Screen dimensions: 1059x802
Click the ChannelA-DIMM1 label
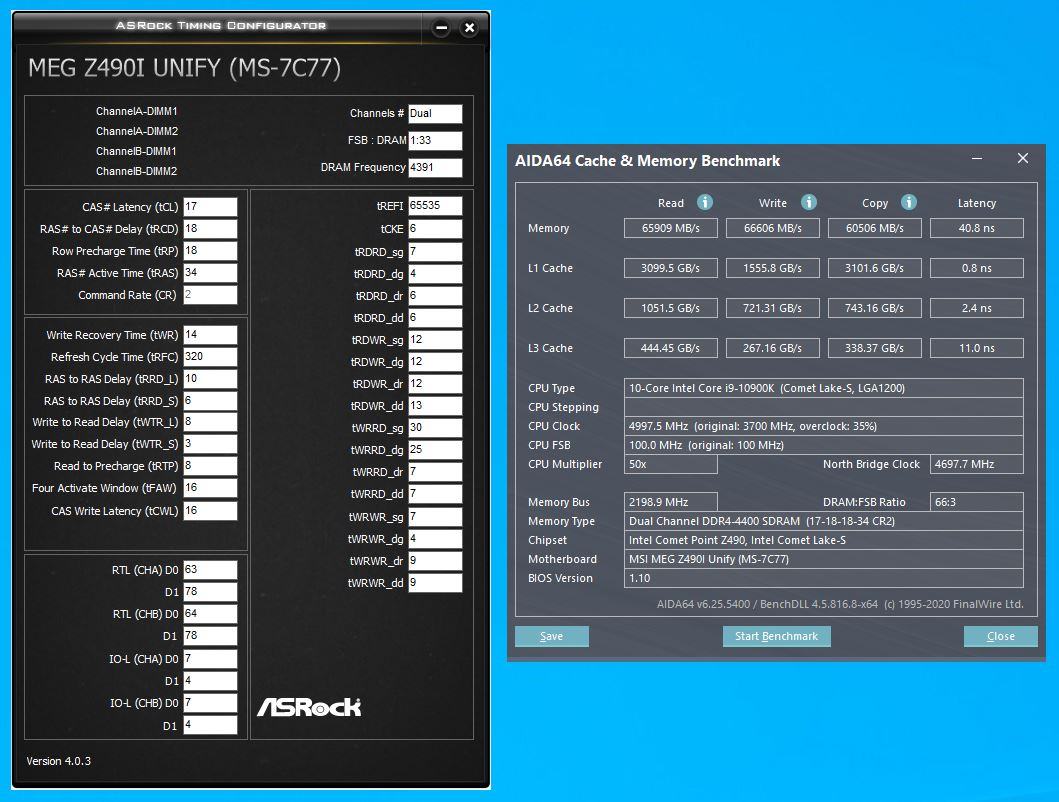click(x=136, y=111)
